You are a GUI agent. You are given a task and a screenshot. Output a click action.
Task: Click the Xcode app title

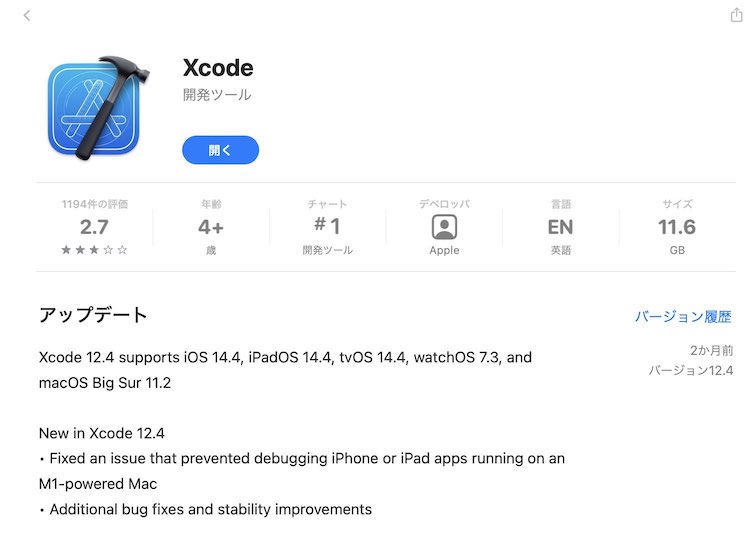[x=218, y=68]
